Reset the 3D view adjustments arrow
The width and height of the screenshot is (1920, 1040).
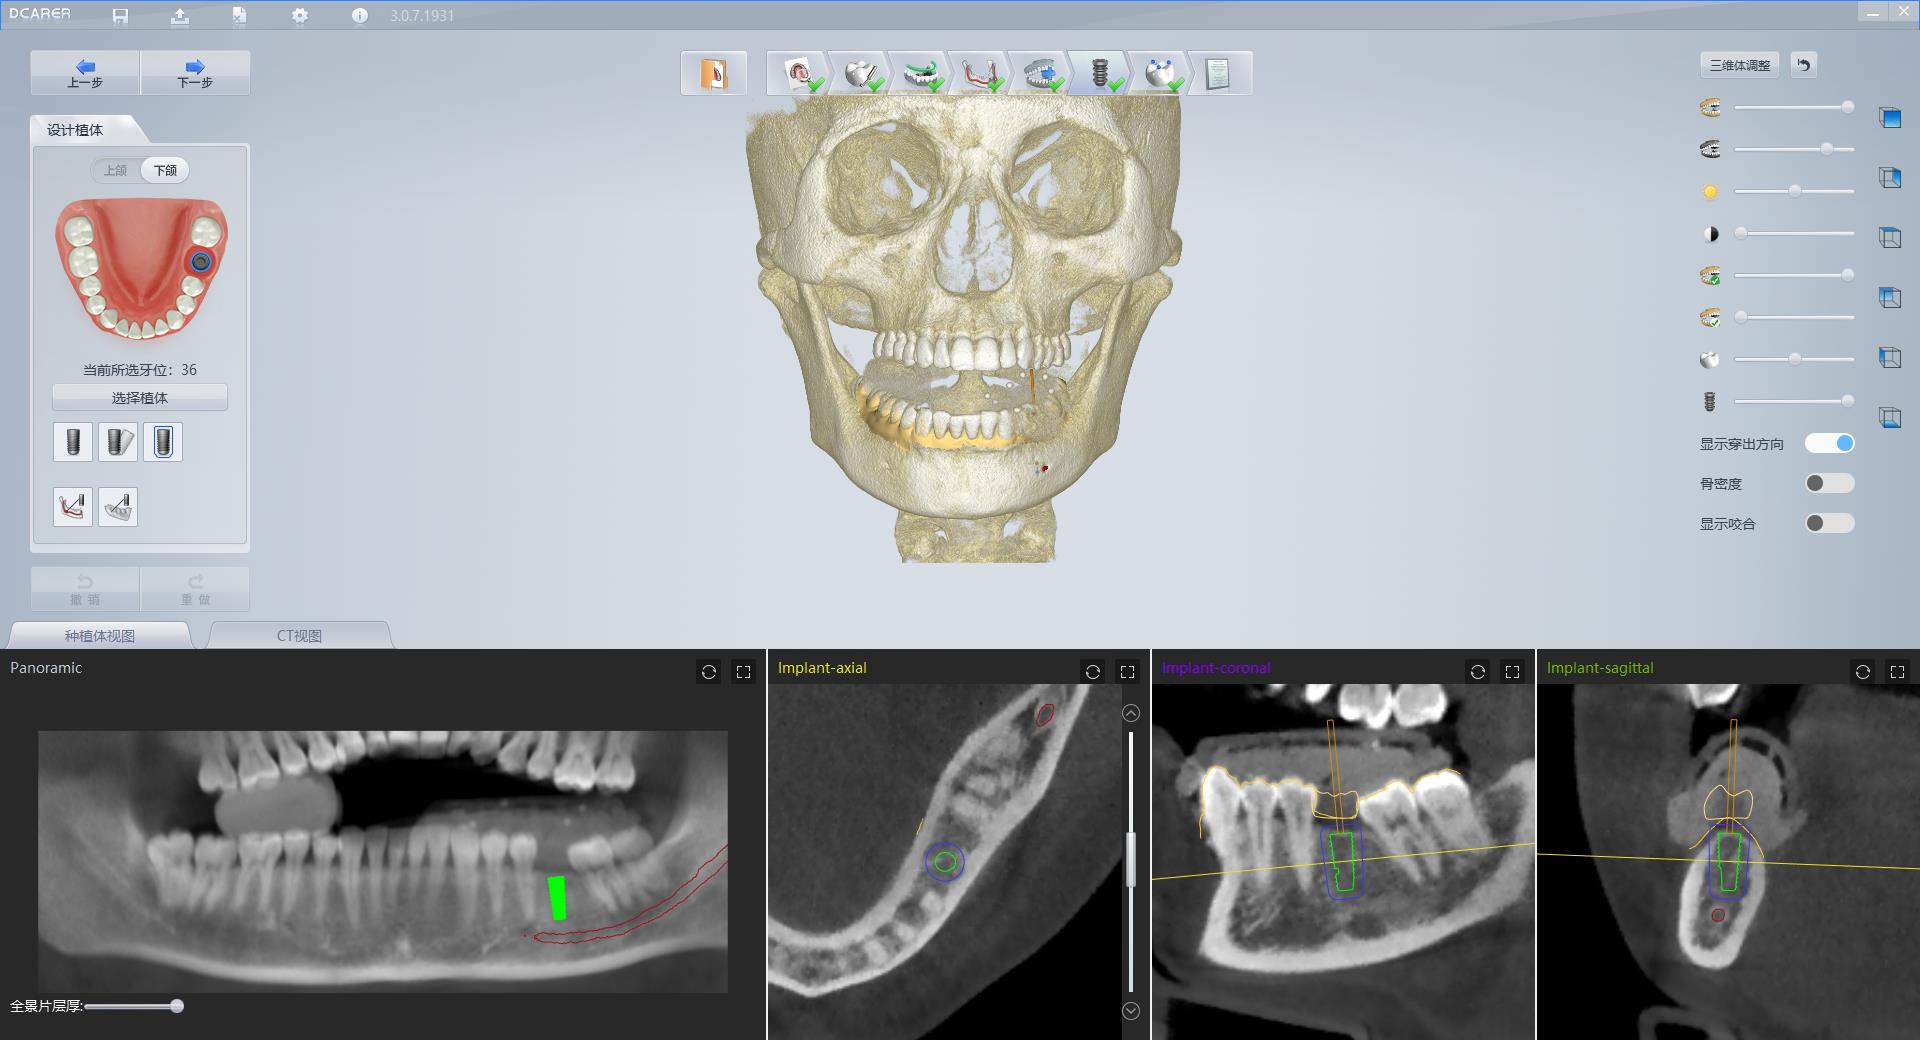coord(1803,65)
